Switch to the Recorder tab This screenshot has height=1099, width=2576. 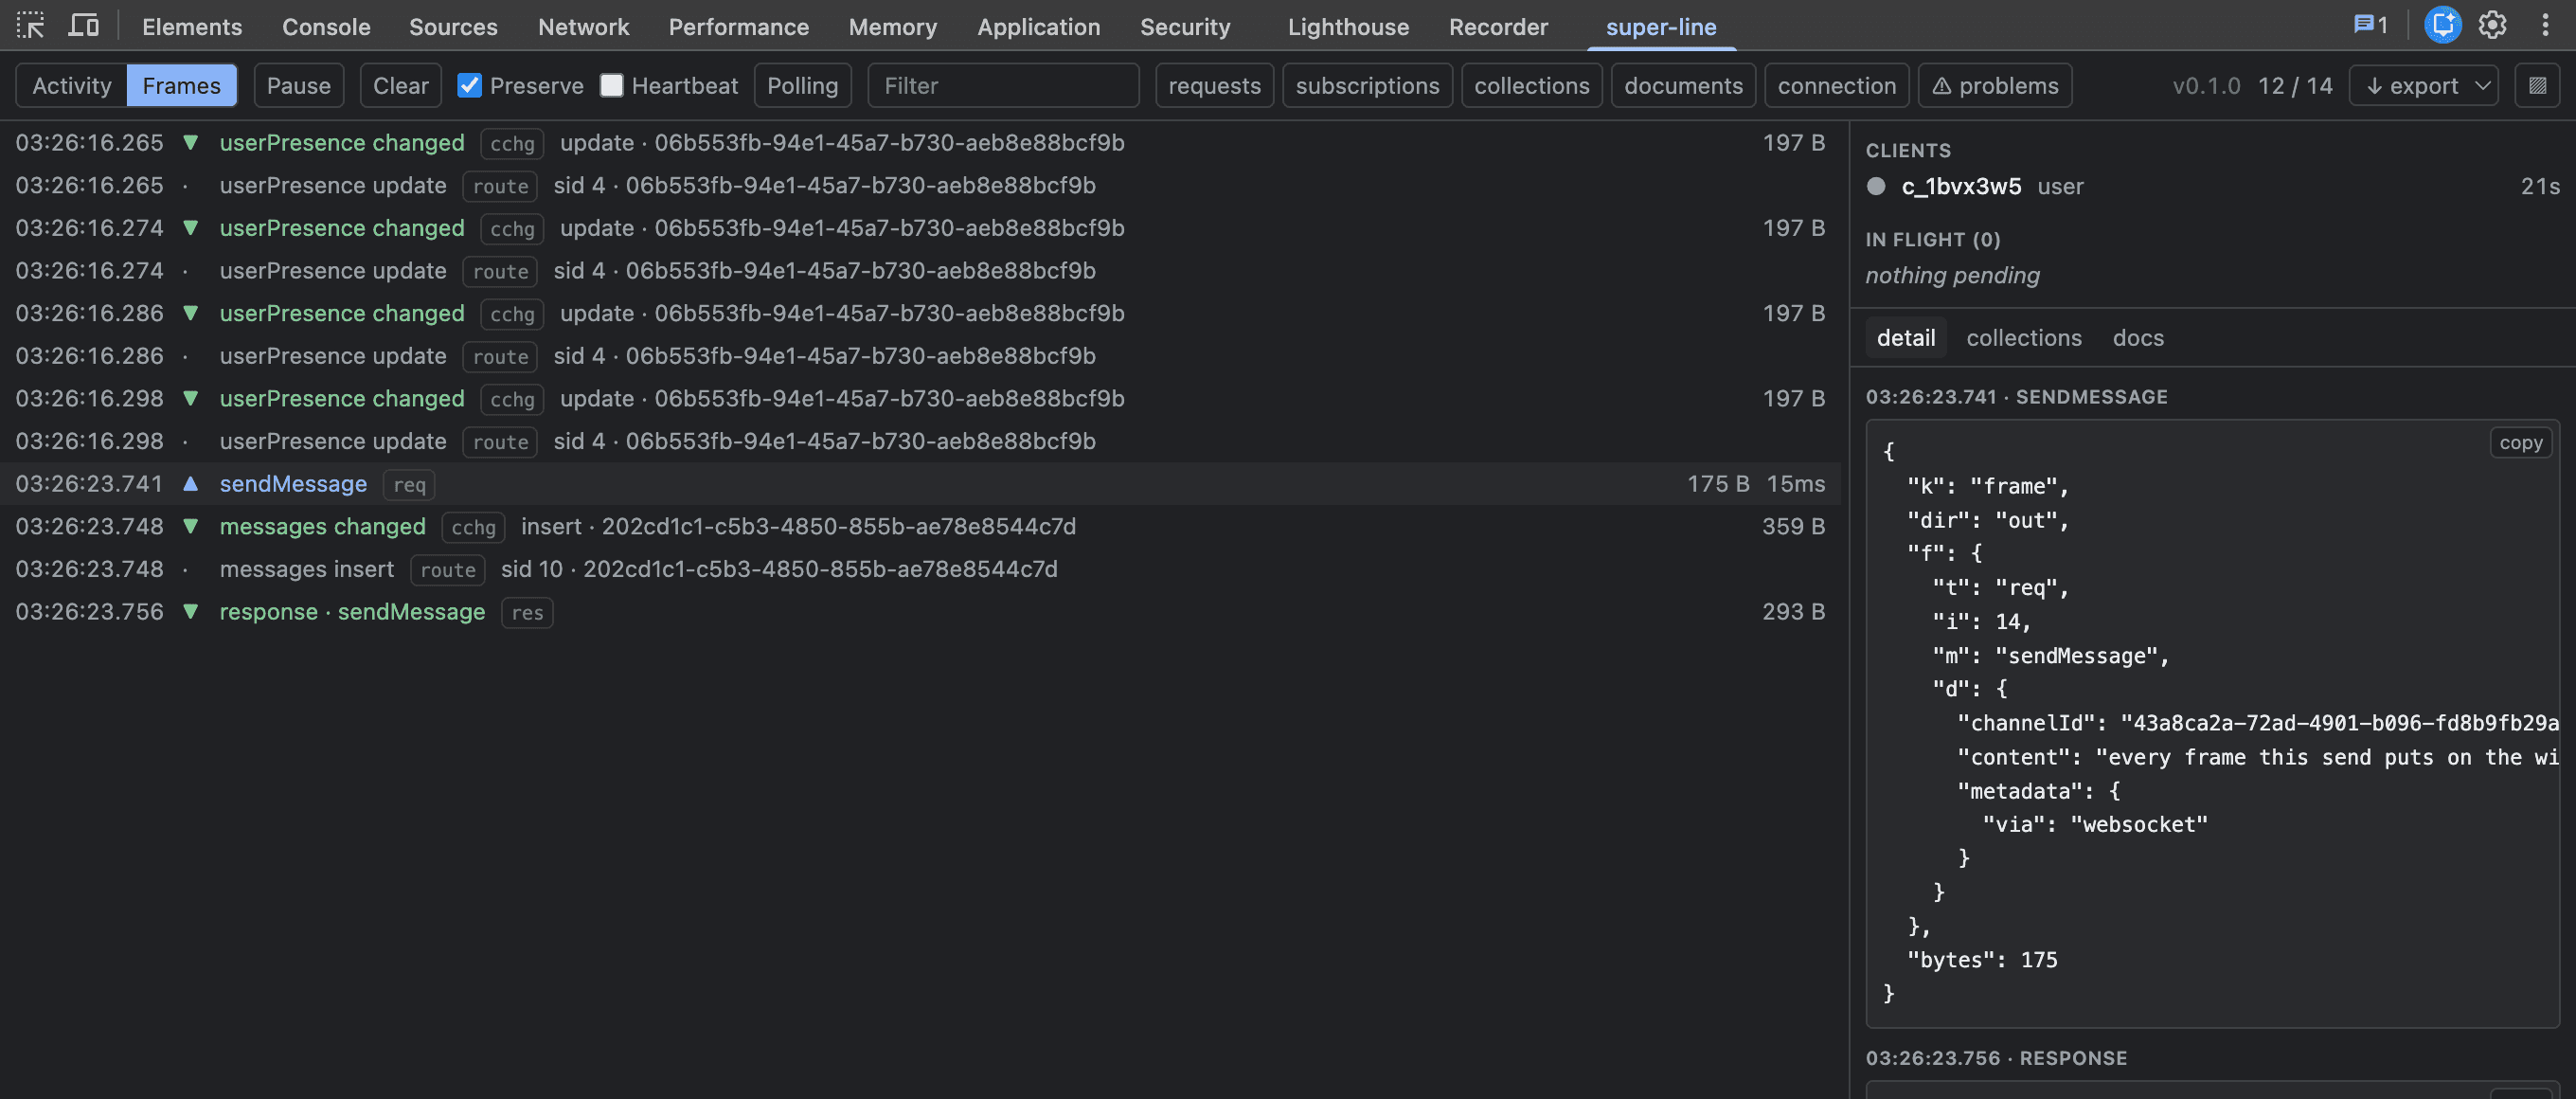(x=1498, y=27)
